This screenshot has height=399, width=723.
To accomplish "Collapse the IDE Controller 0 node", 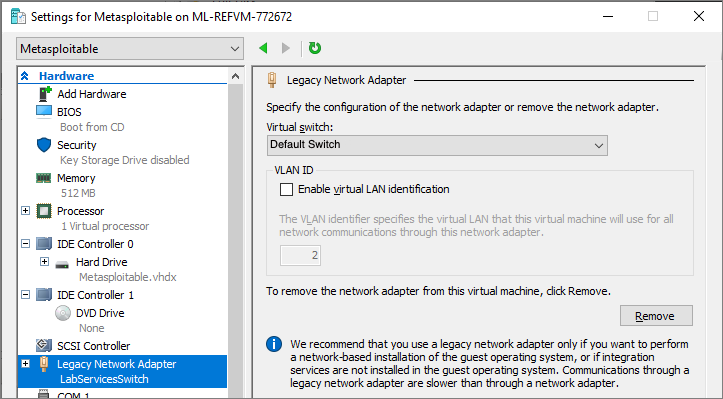I will (x=26, y=244).
